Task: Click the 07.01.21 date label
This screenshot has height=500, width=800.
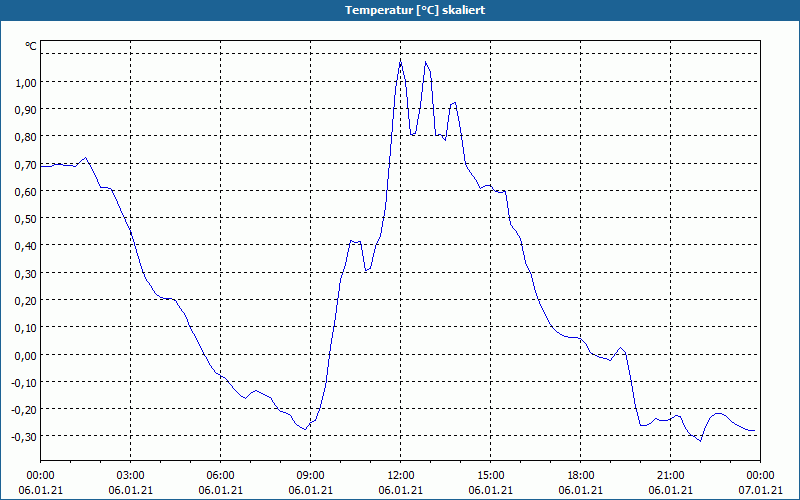Action: [760, 490]
